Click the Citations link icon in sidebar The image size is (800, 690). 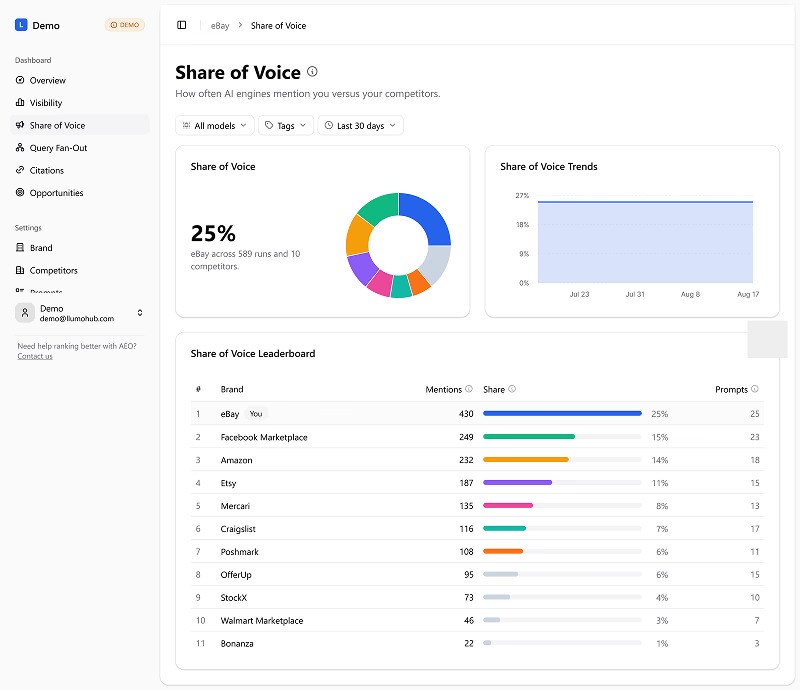(20, 170)
